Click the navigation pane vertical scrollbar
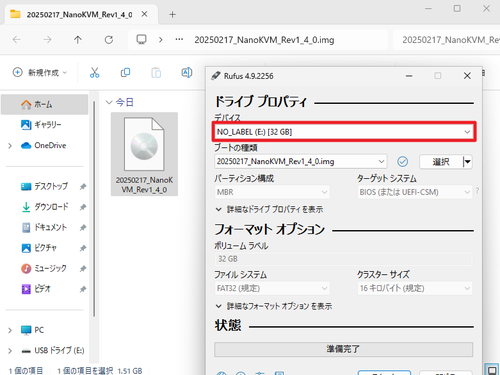Image resolution: width=500 pixels, height=375 pixels. 94,208
